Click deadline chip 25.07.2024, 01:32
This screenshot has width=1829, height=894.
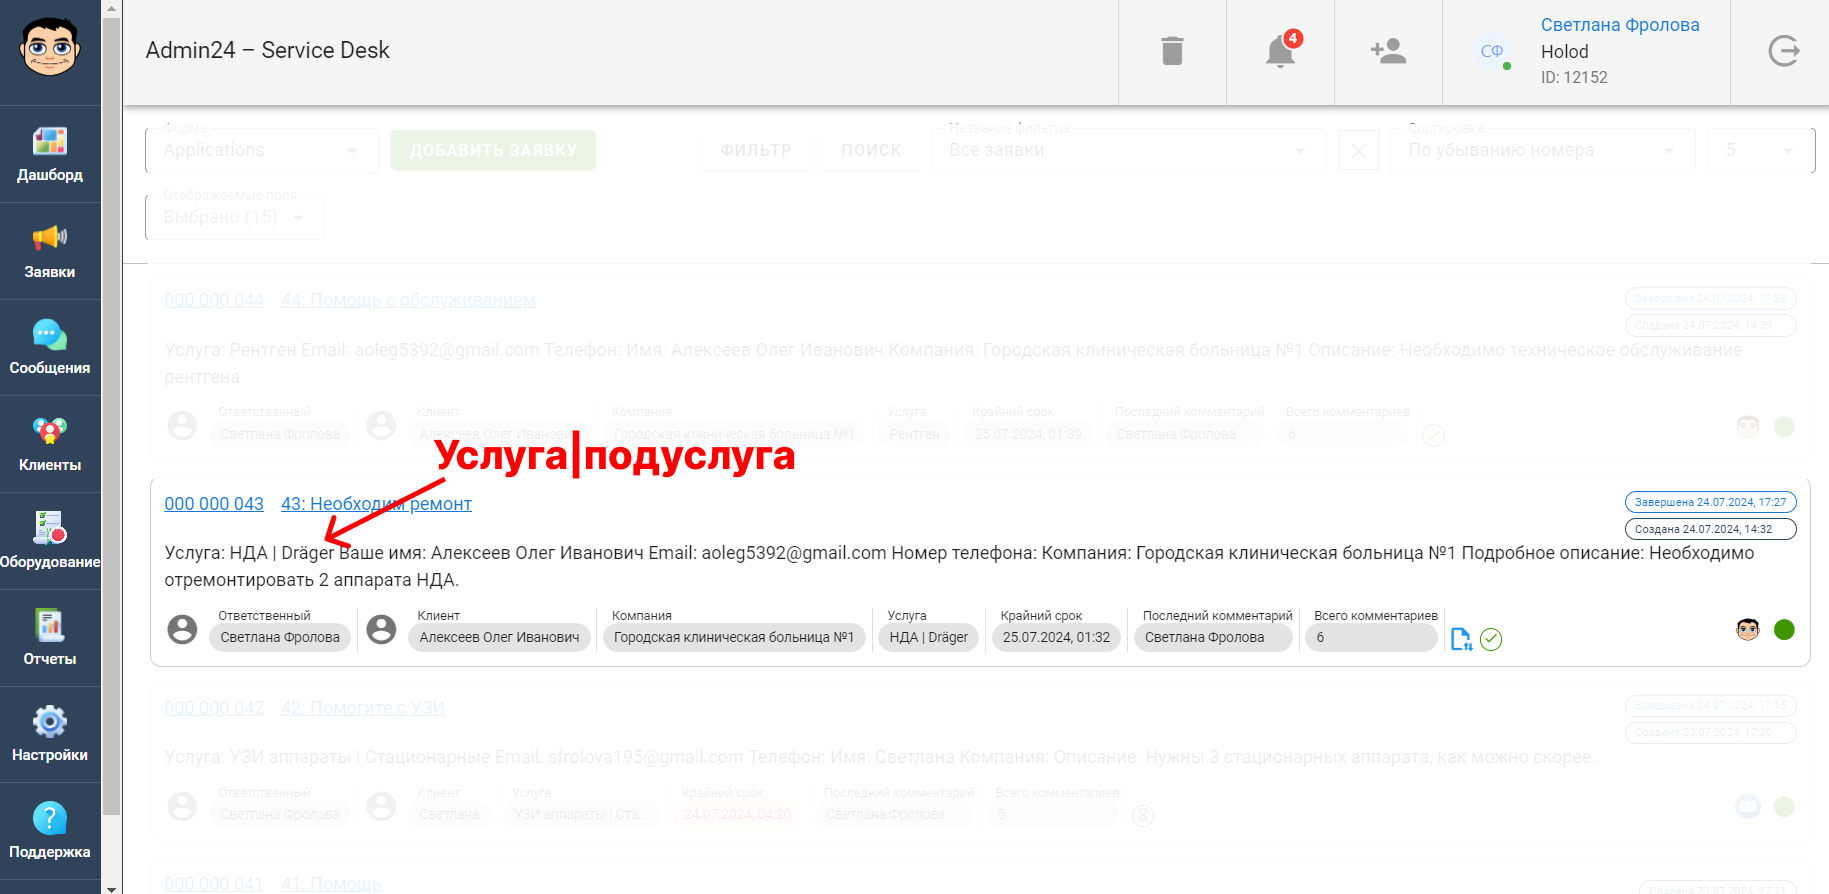coord(1056,637)
